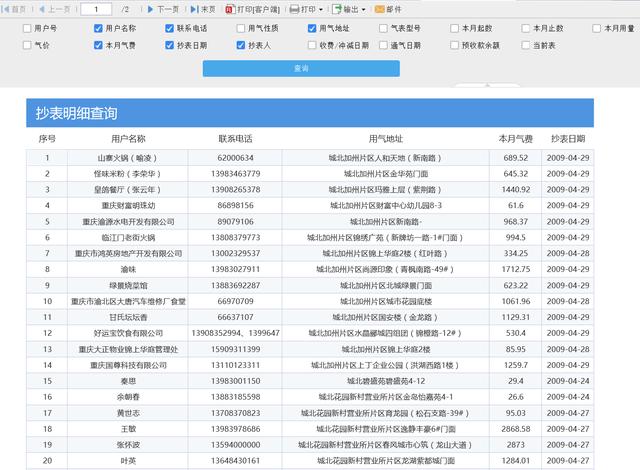Select fee value 2868.58
The width and height of the screenshot is (640, 470).
point(516,429)
